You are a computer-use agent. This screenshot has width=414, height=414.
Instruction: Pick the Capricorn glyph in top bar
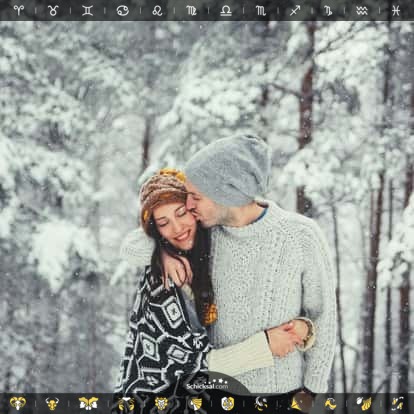tap(328, 11)
